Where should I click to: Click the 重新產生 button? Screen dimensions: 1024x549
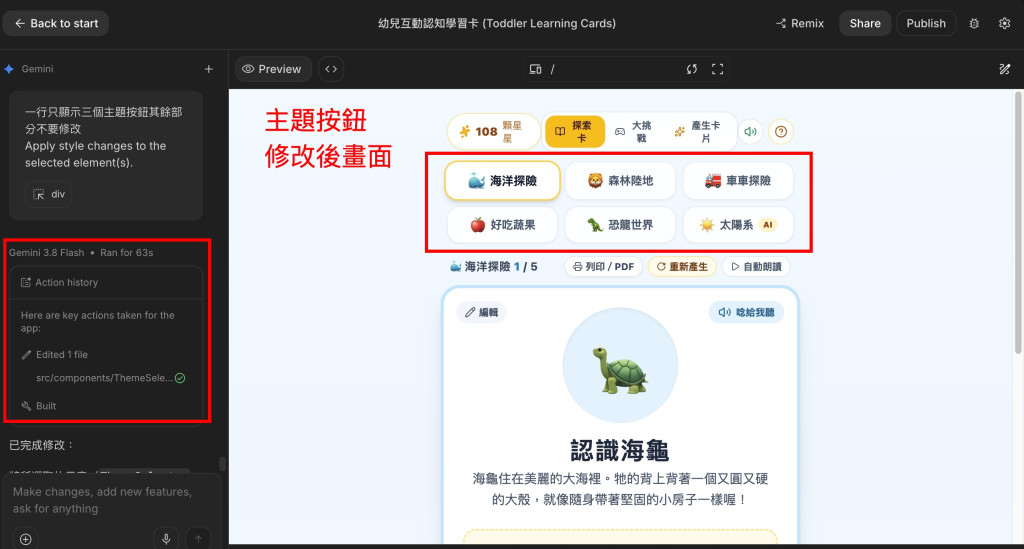(682, 267)
